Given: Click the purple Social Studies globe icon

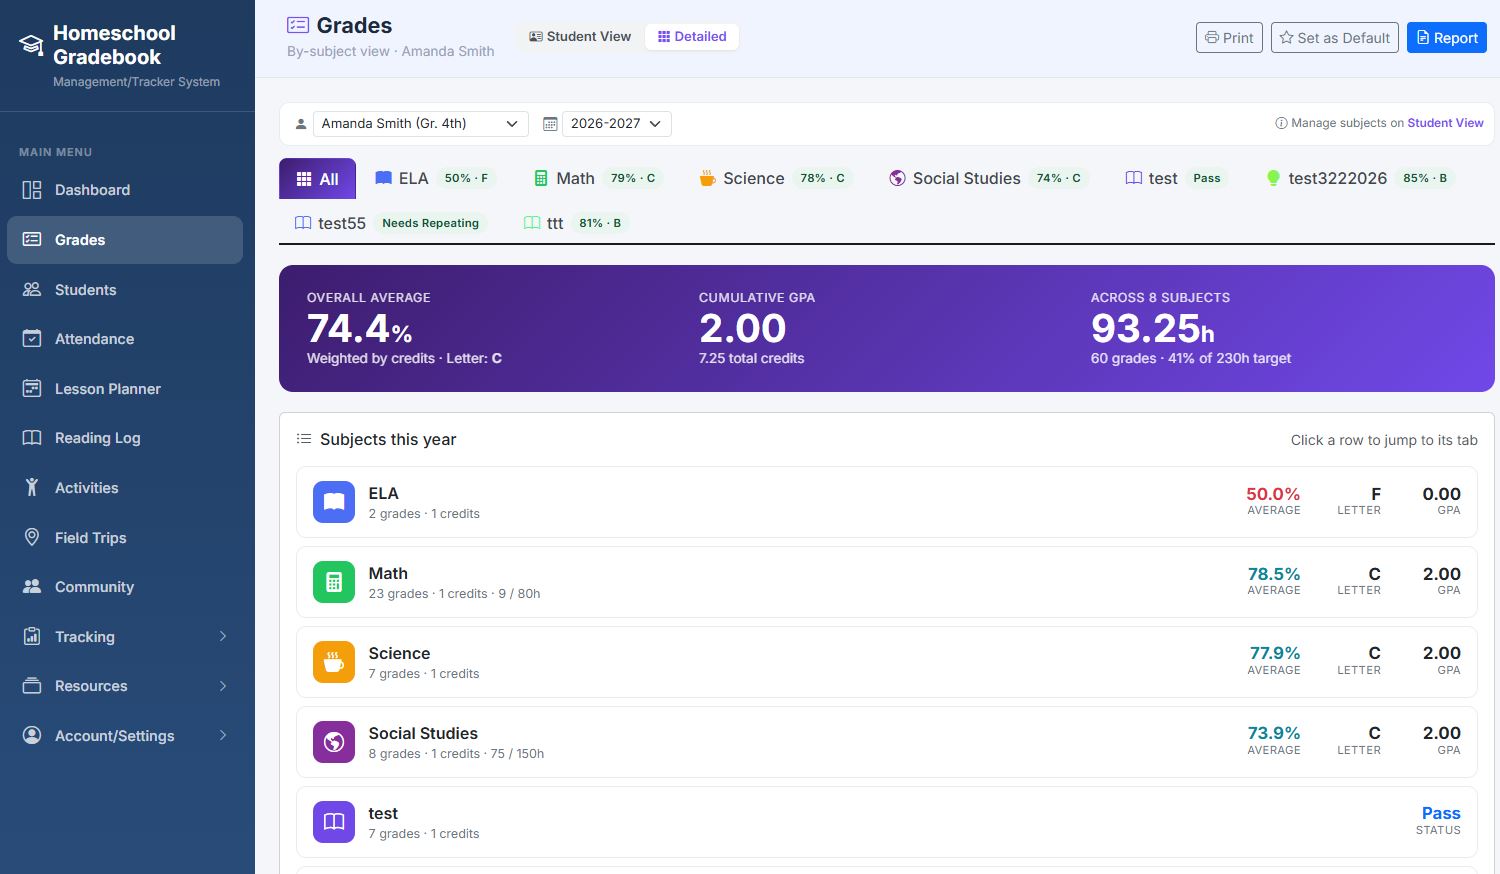Looking at the screenshot, I should (x=334, y=742).
